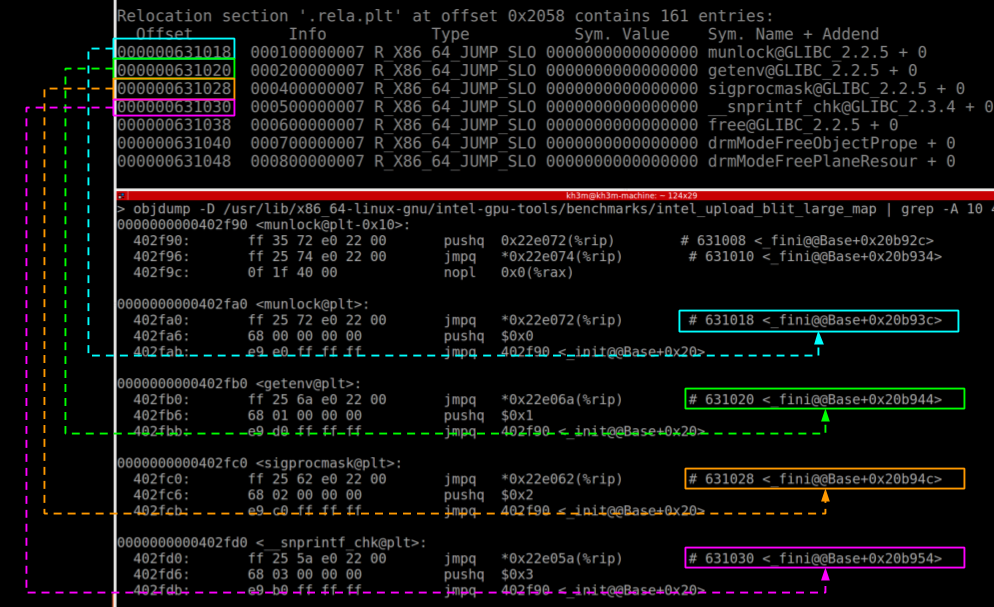The height and width of the screenshot is (607, 994).
Task: Click the orange upward arrow marker
Action: point(825,497)
